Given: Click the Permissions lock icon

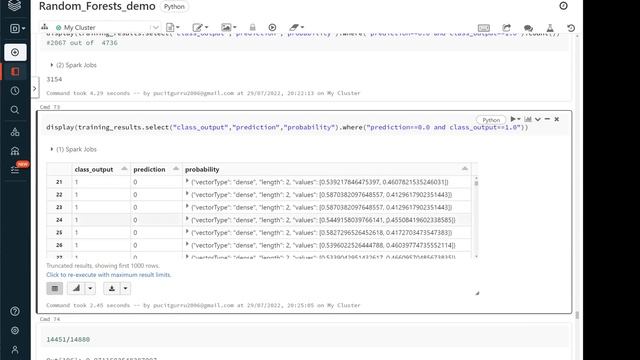Looking at the screenshot, I should [252, 27].
